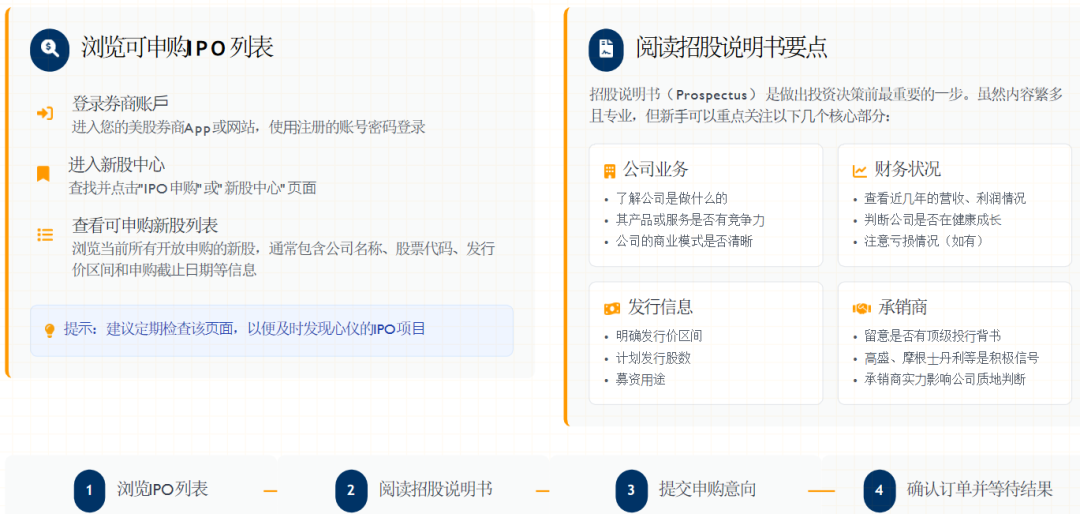
Task: Click the bullet 计划发行股数
Action: pos(653,358)
